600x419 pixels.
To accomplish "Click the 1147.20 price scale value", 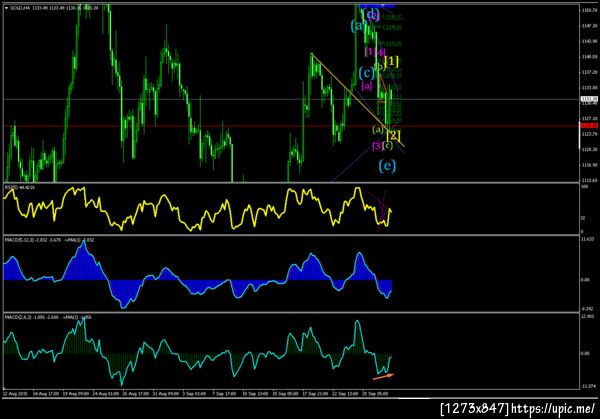I will tap(589, 26).
